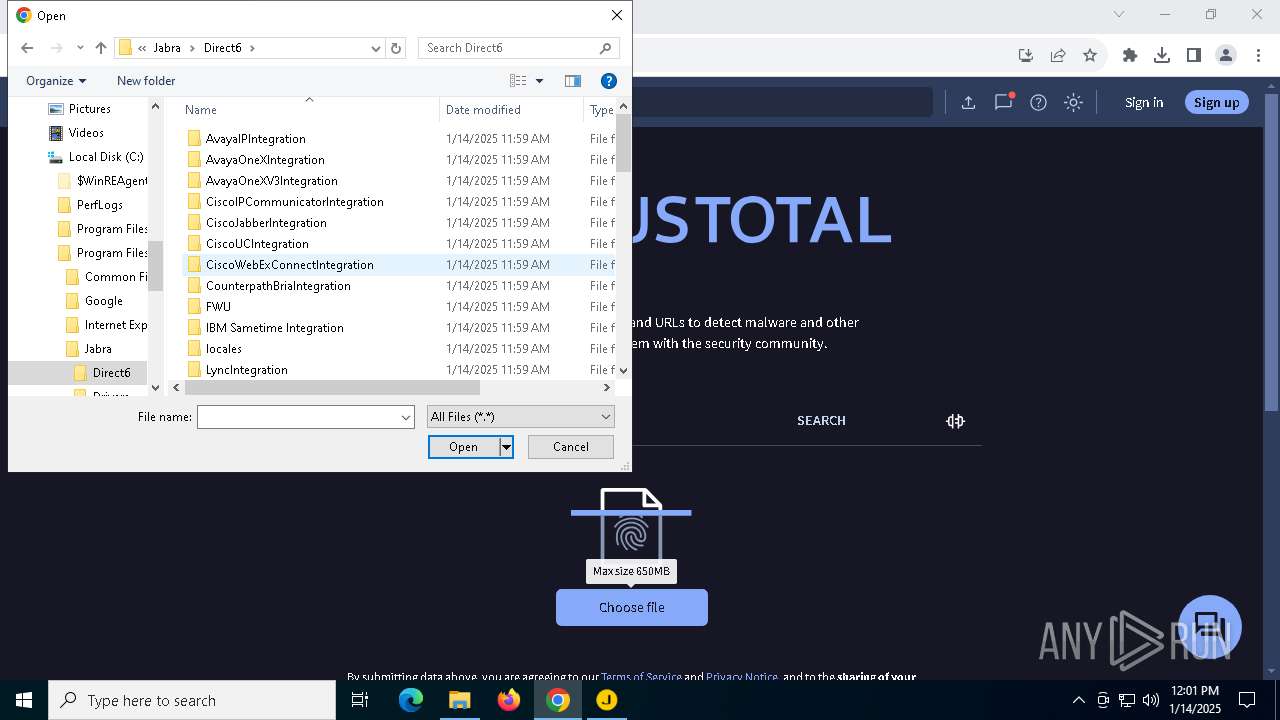The width and height of the screenshot is (1280, 720).
Task: Open VirusTotal notifications icon
Action: [1004, 102]
